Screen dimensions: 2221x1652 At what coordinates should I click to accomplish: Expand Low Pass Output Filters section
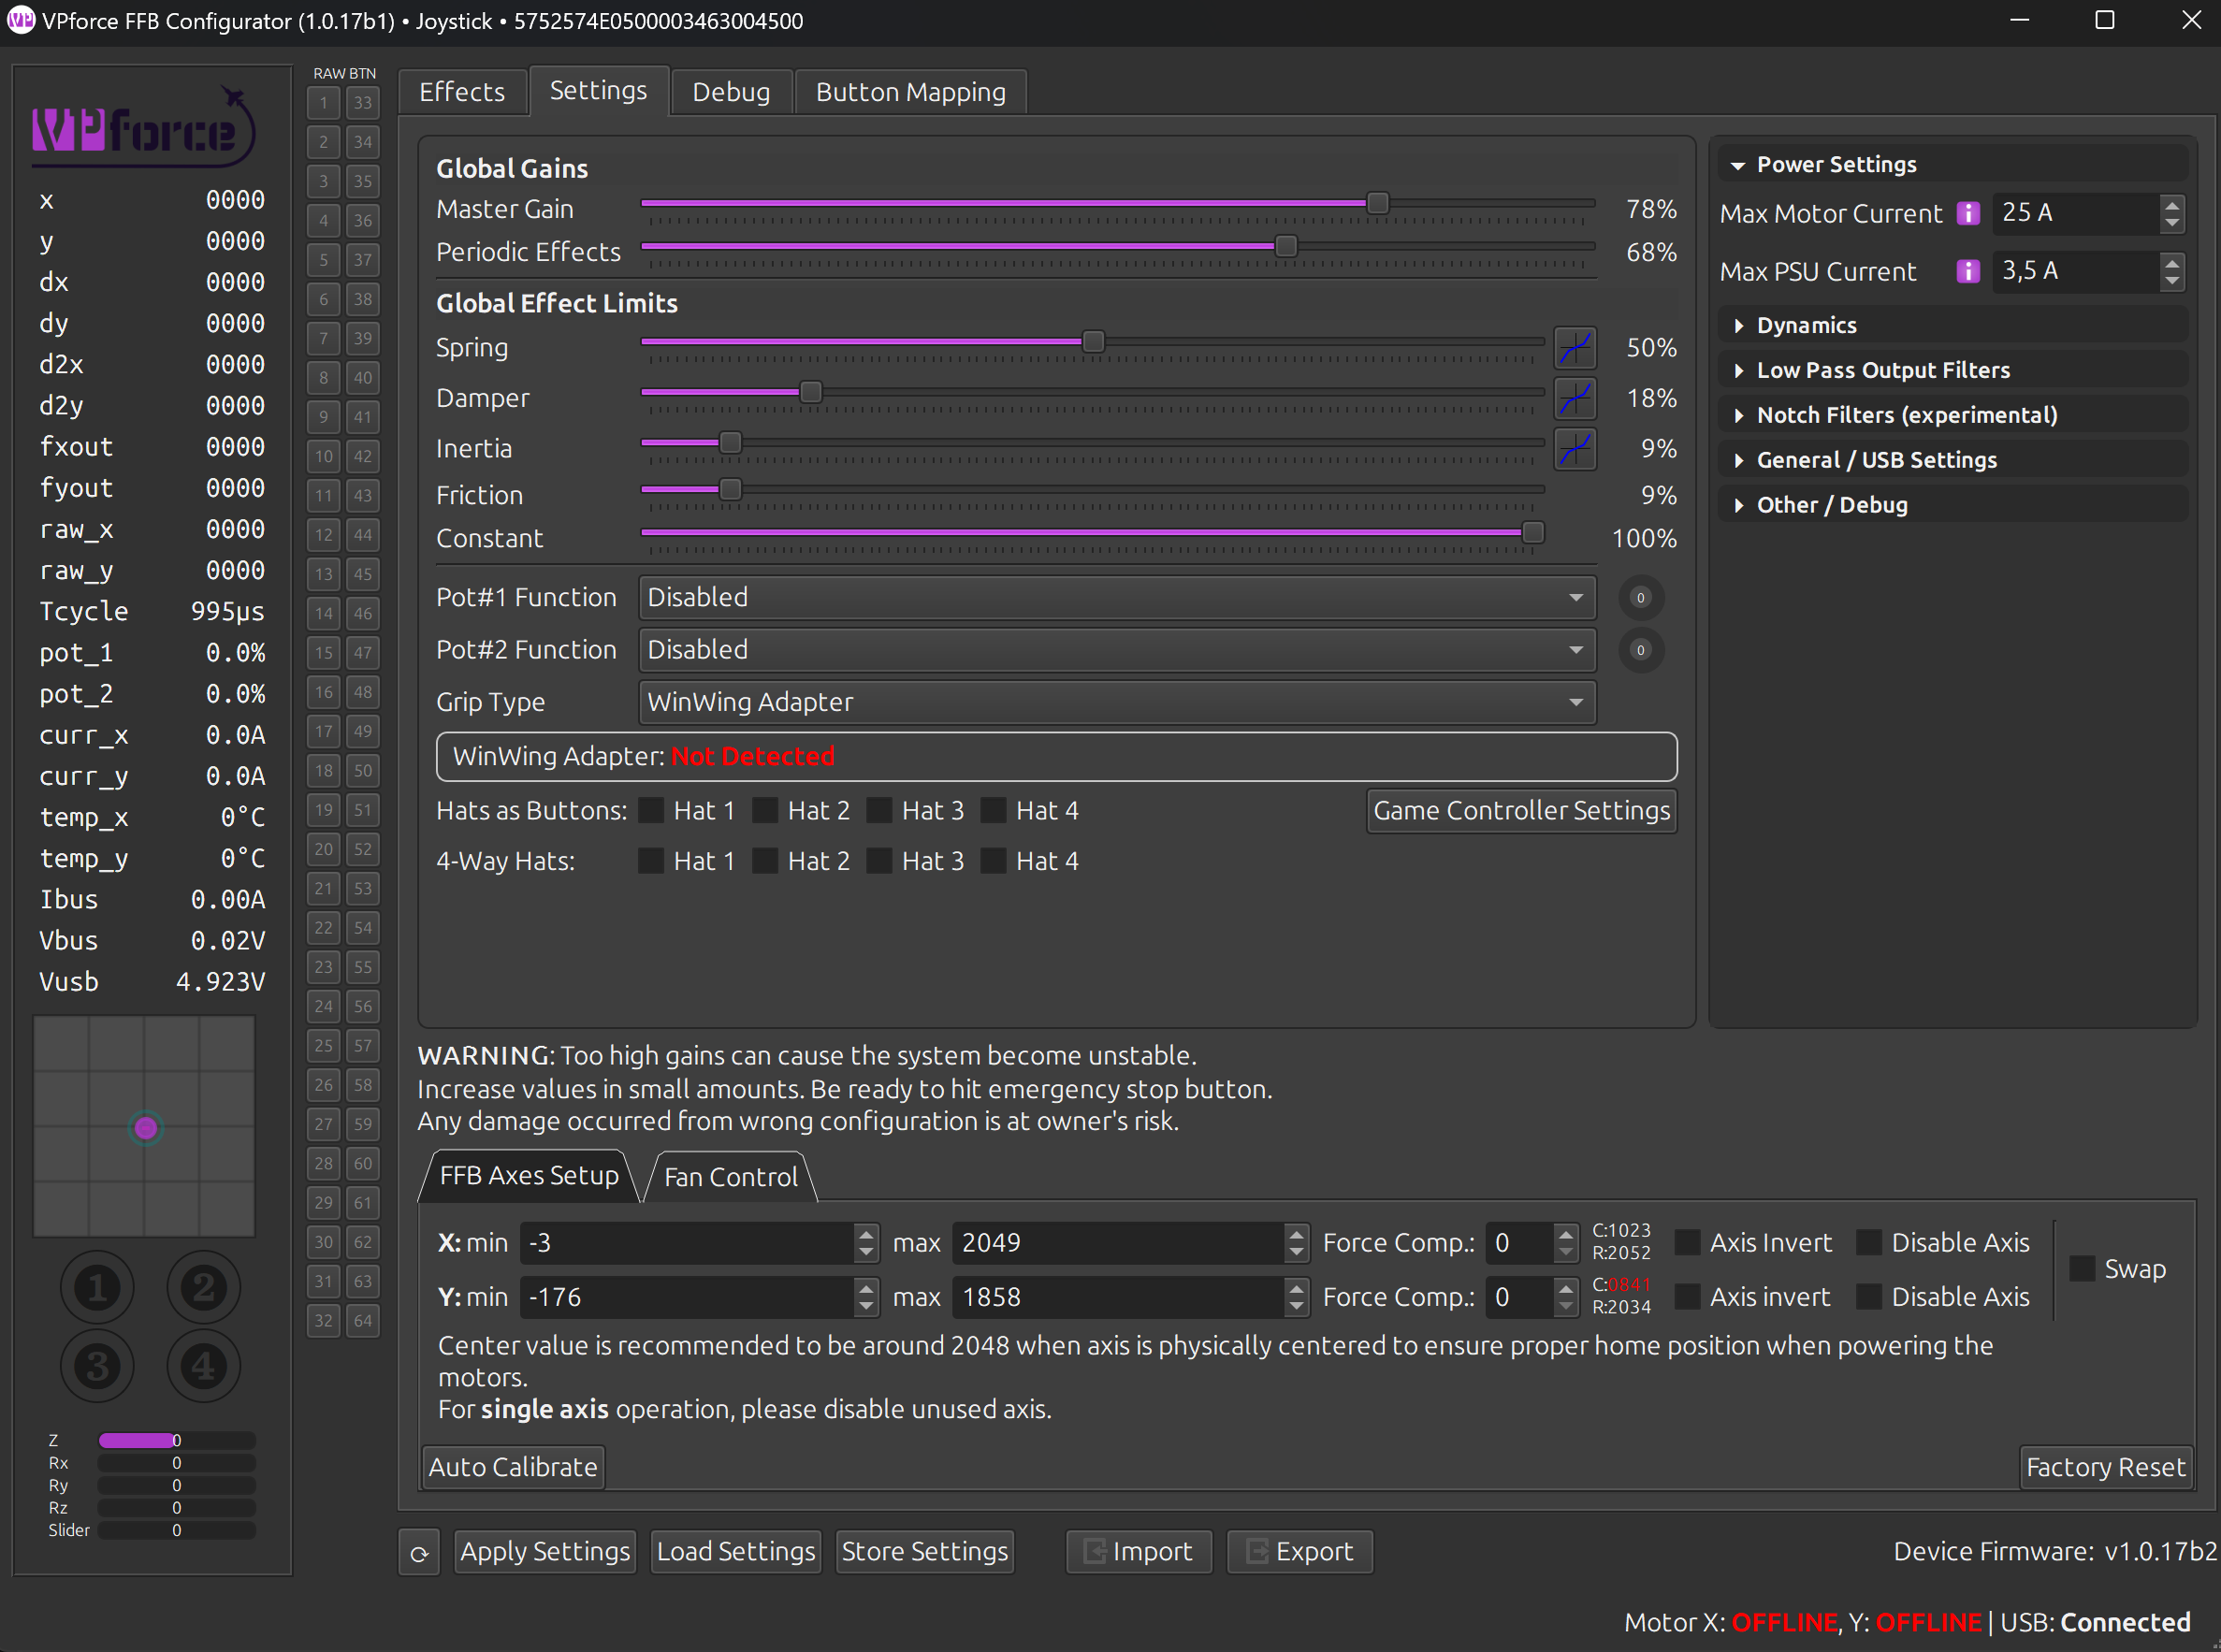pos(1882,370)
